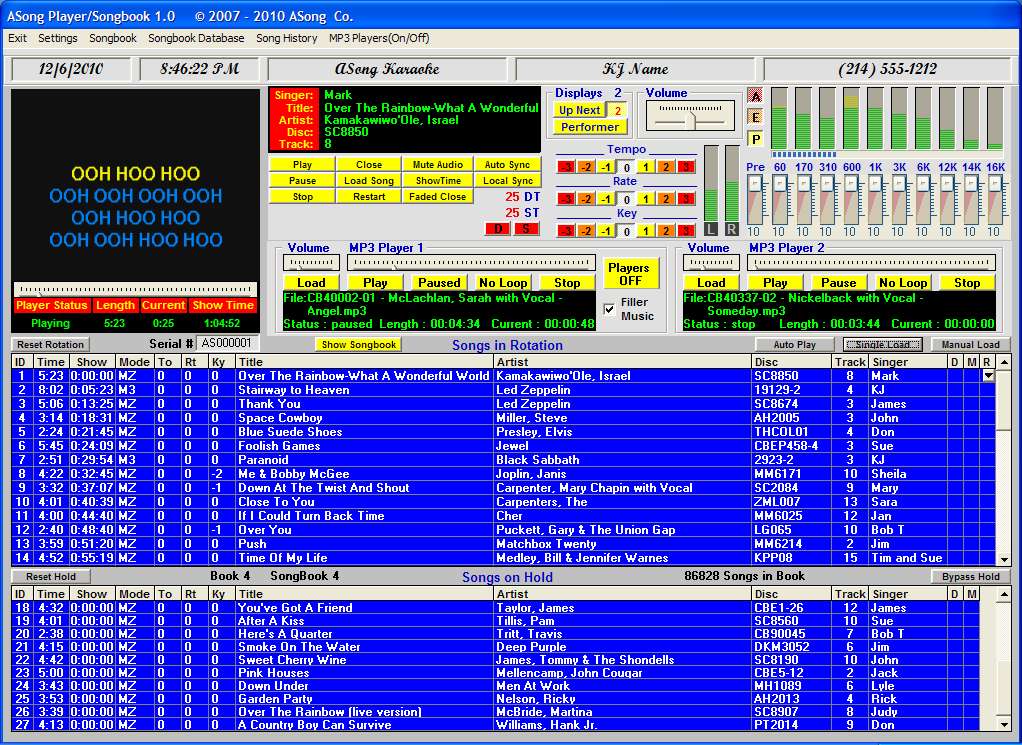Click the E button beside equalizer
Viewport: 1022px width, 745px height.
755,116
